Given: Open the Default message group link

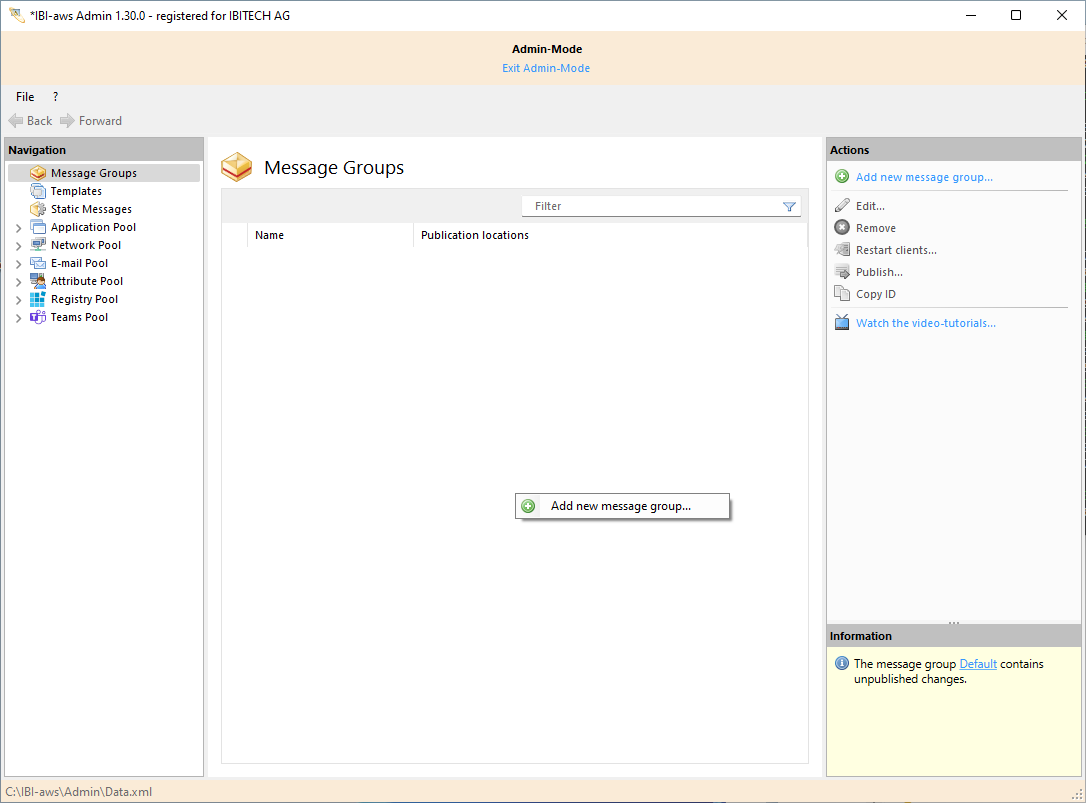Looking at the screenshot, I should (x=977, y=664).
